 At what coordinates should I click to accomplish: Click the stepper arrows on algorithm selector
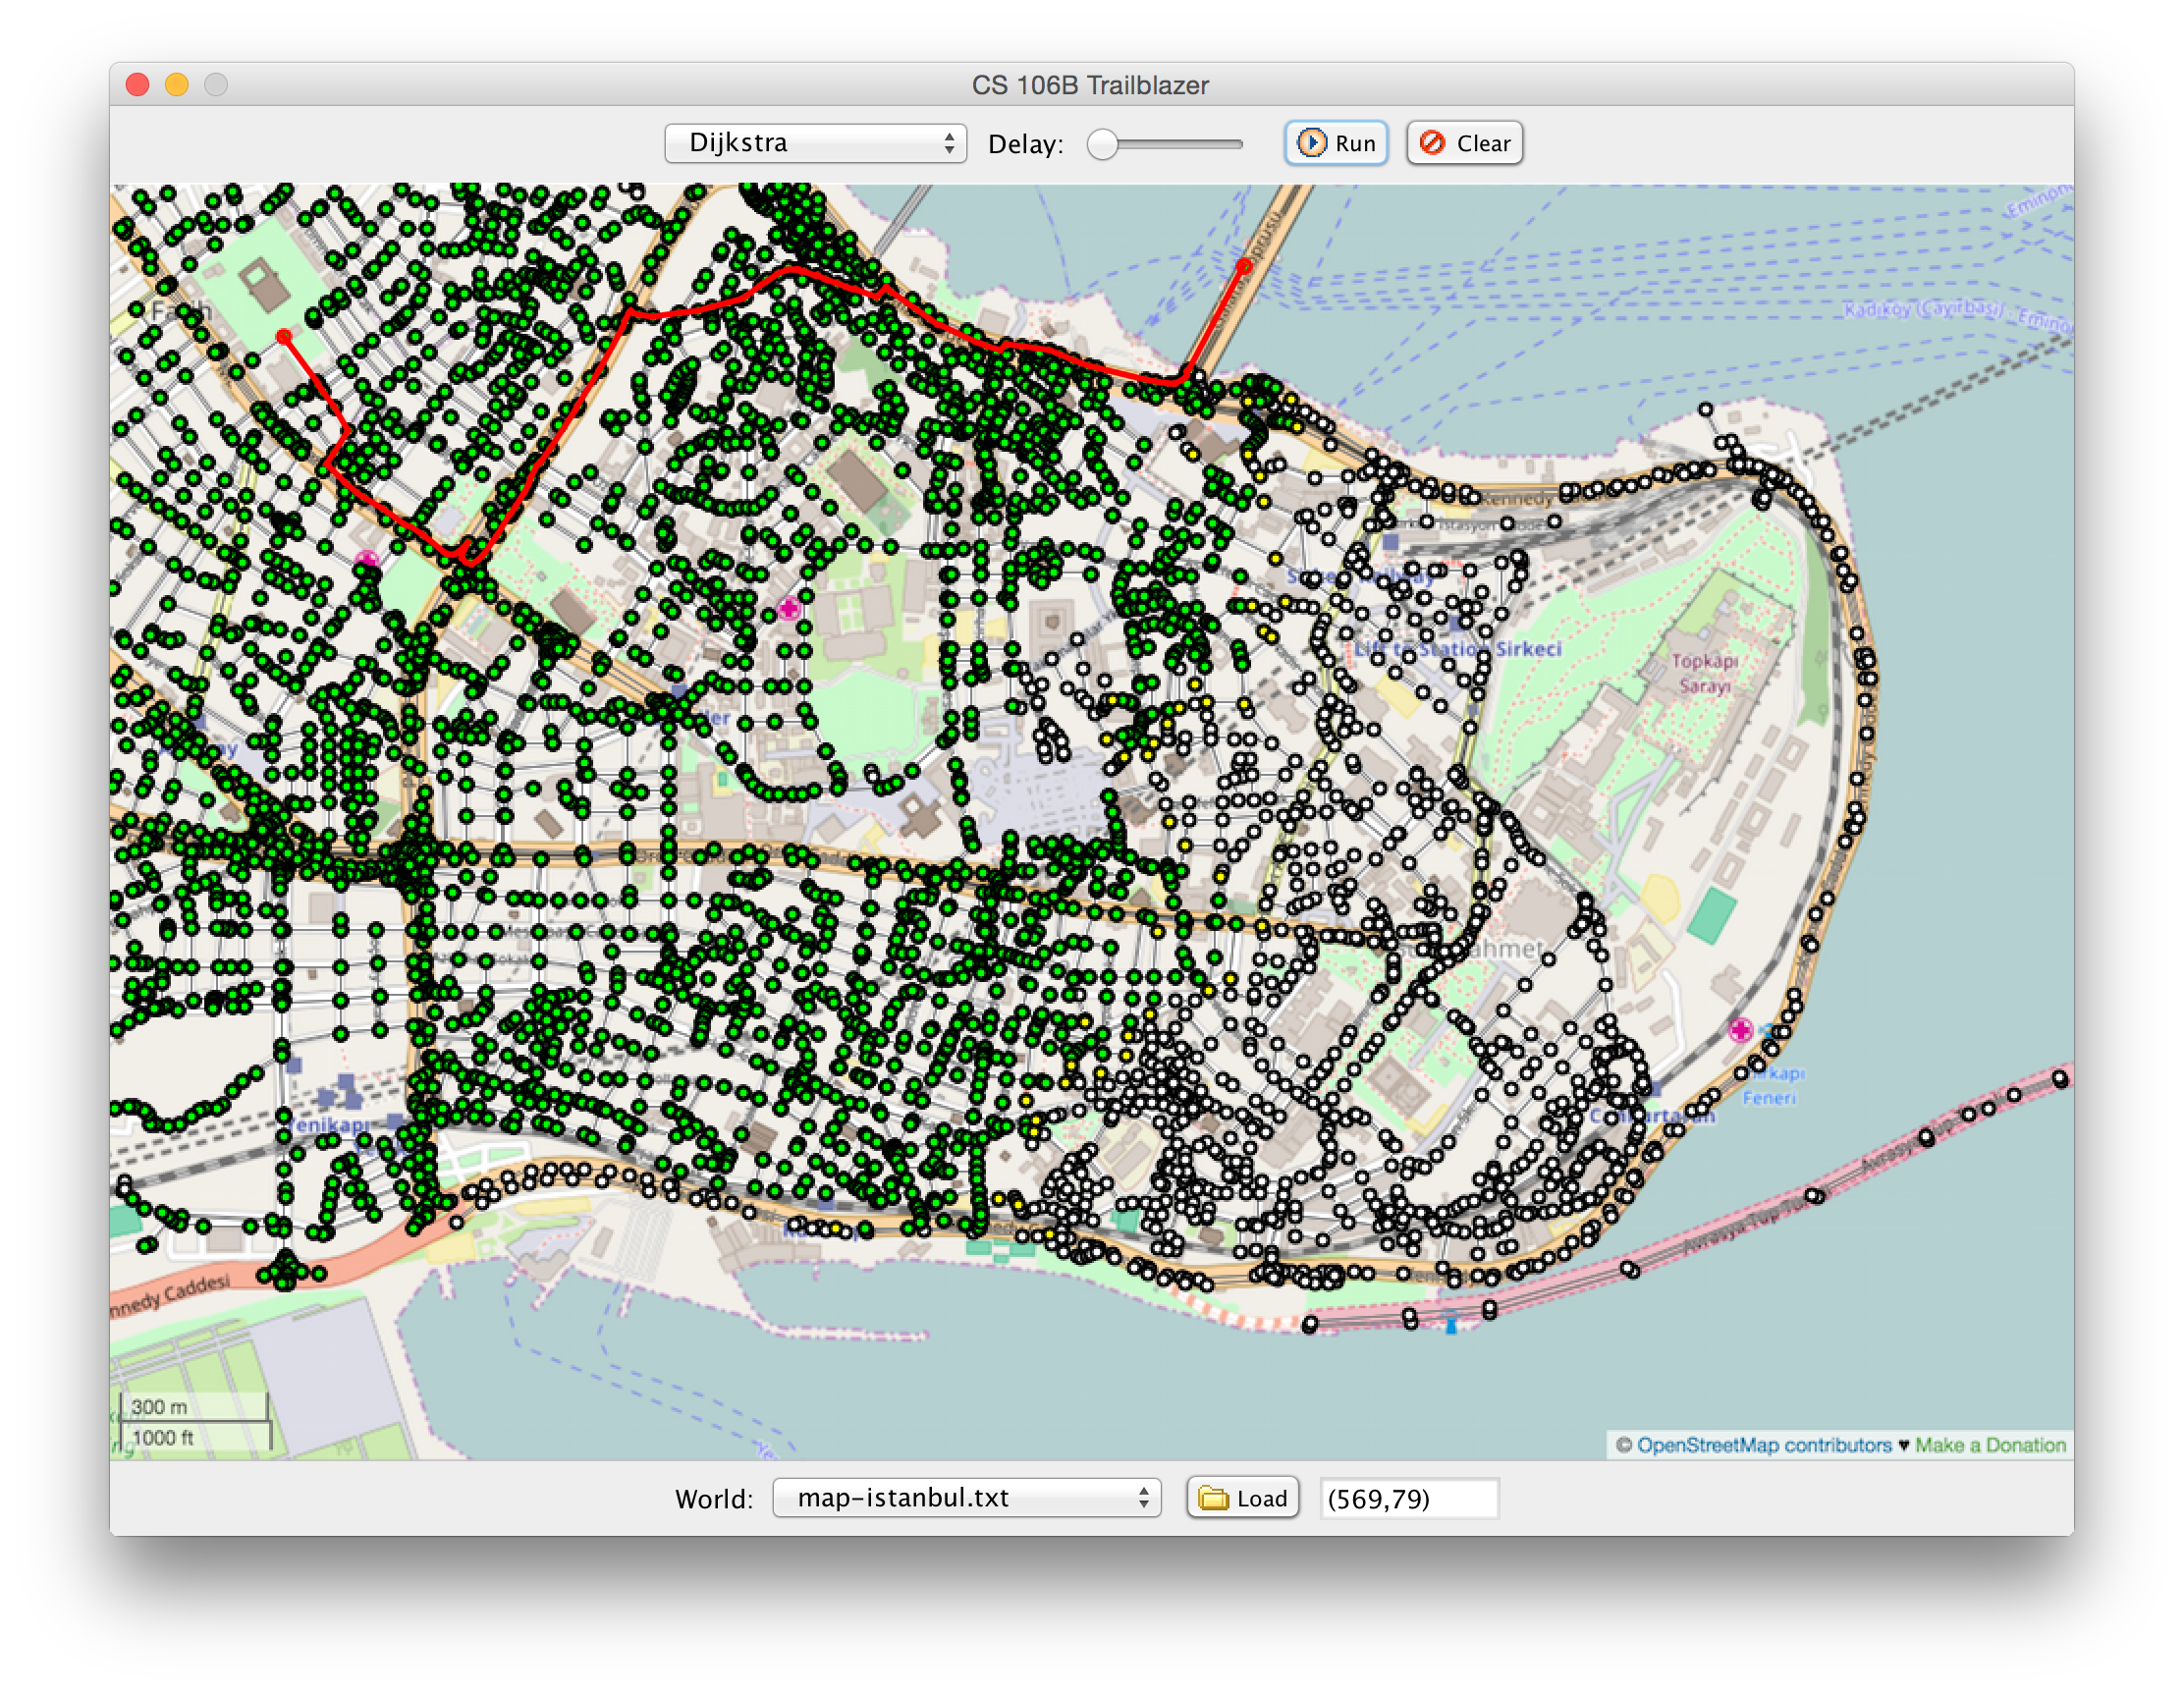(x=948, y=143)
